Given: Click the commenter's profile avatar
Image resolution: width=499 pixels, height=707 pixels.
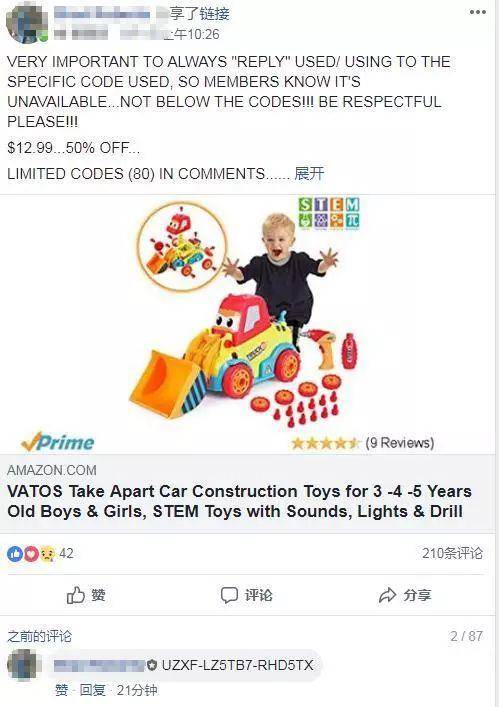Looking at the screenshot, I should pos(24,665).
